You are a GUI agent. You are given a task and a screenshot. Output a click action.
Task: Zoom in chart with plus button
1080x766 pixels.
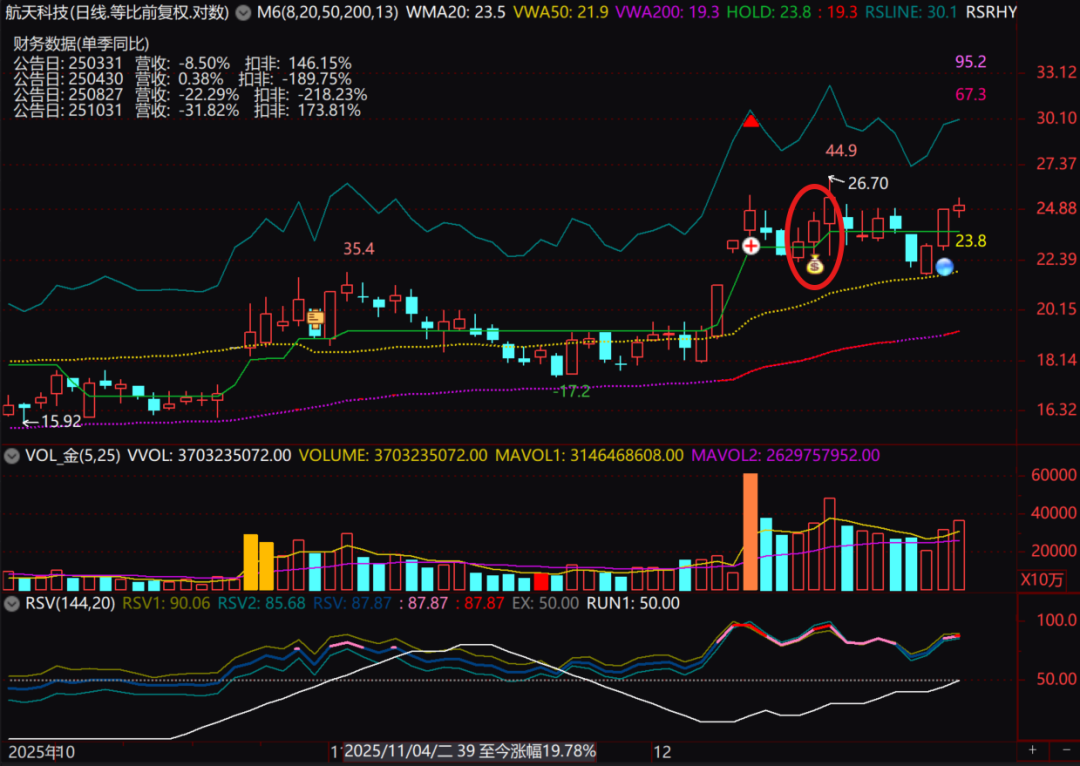[1032, 749]
